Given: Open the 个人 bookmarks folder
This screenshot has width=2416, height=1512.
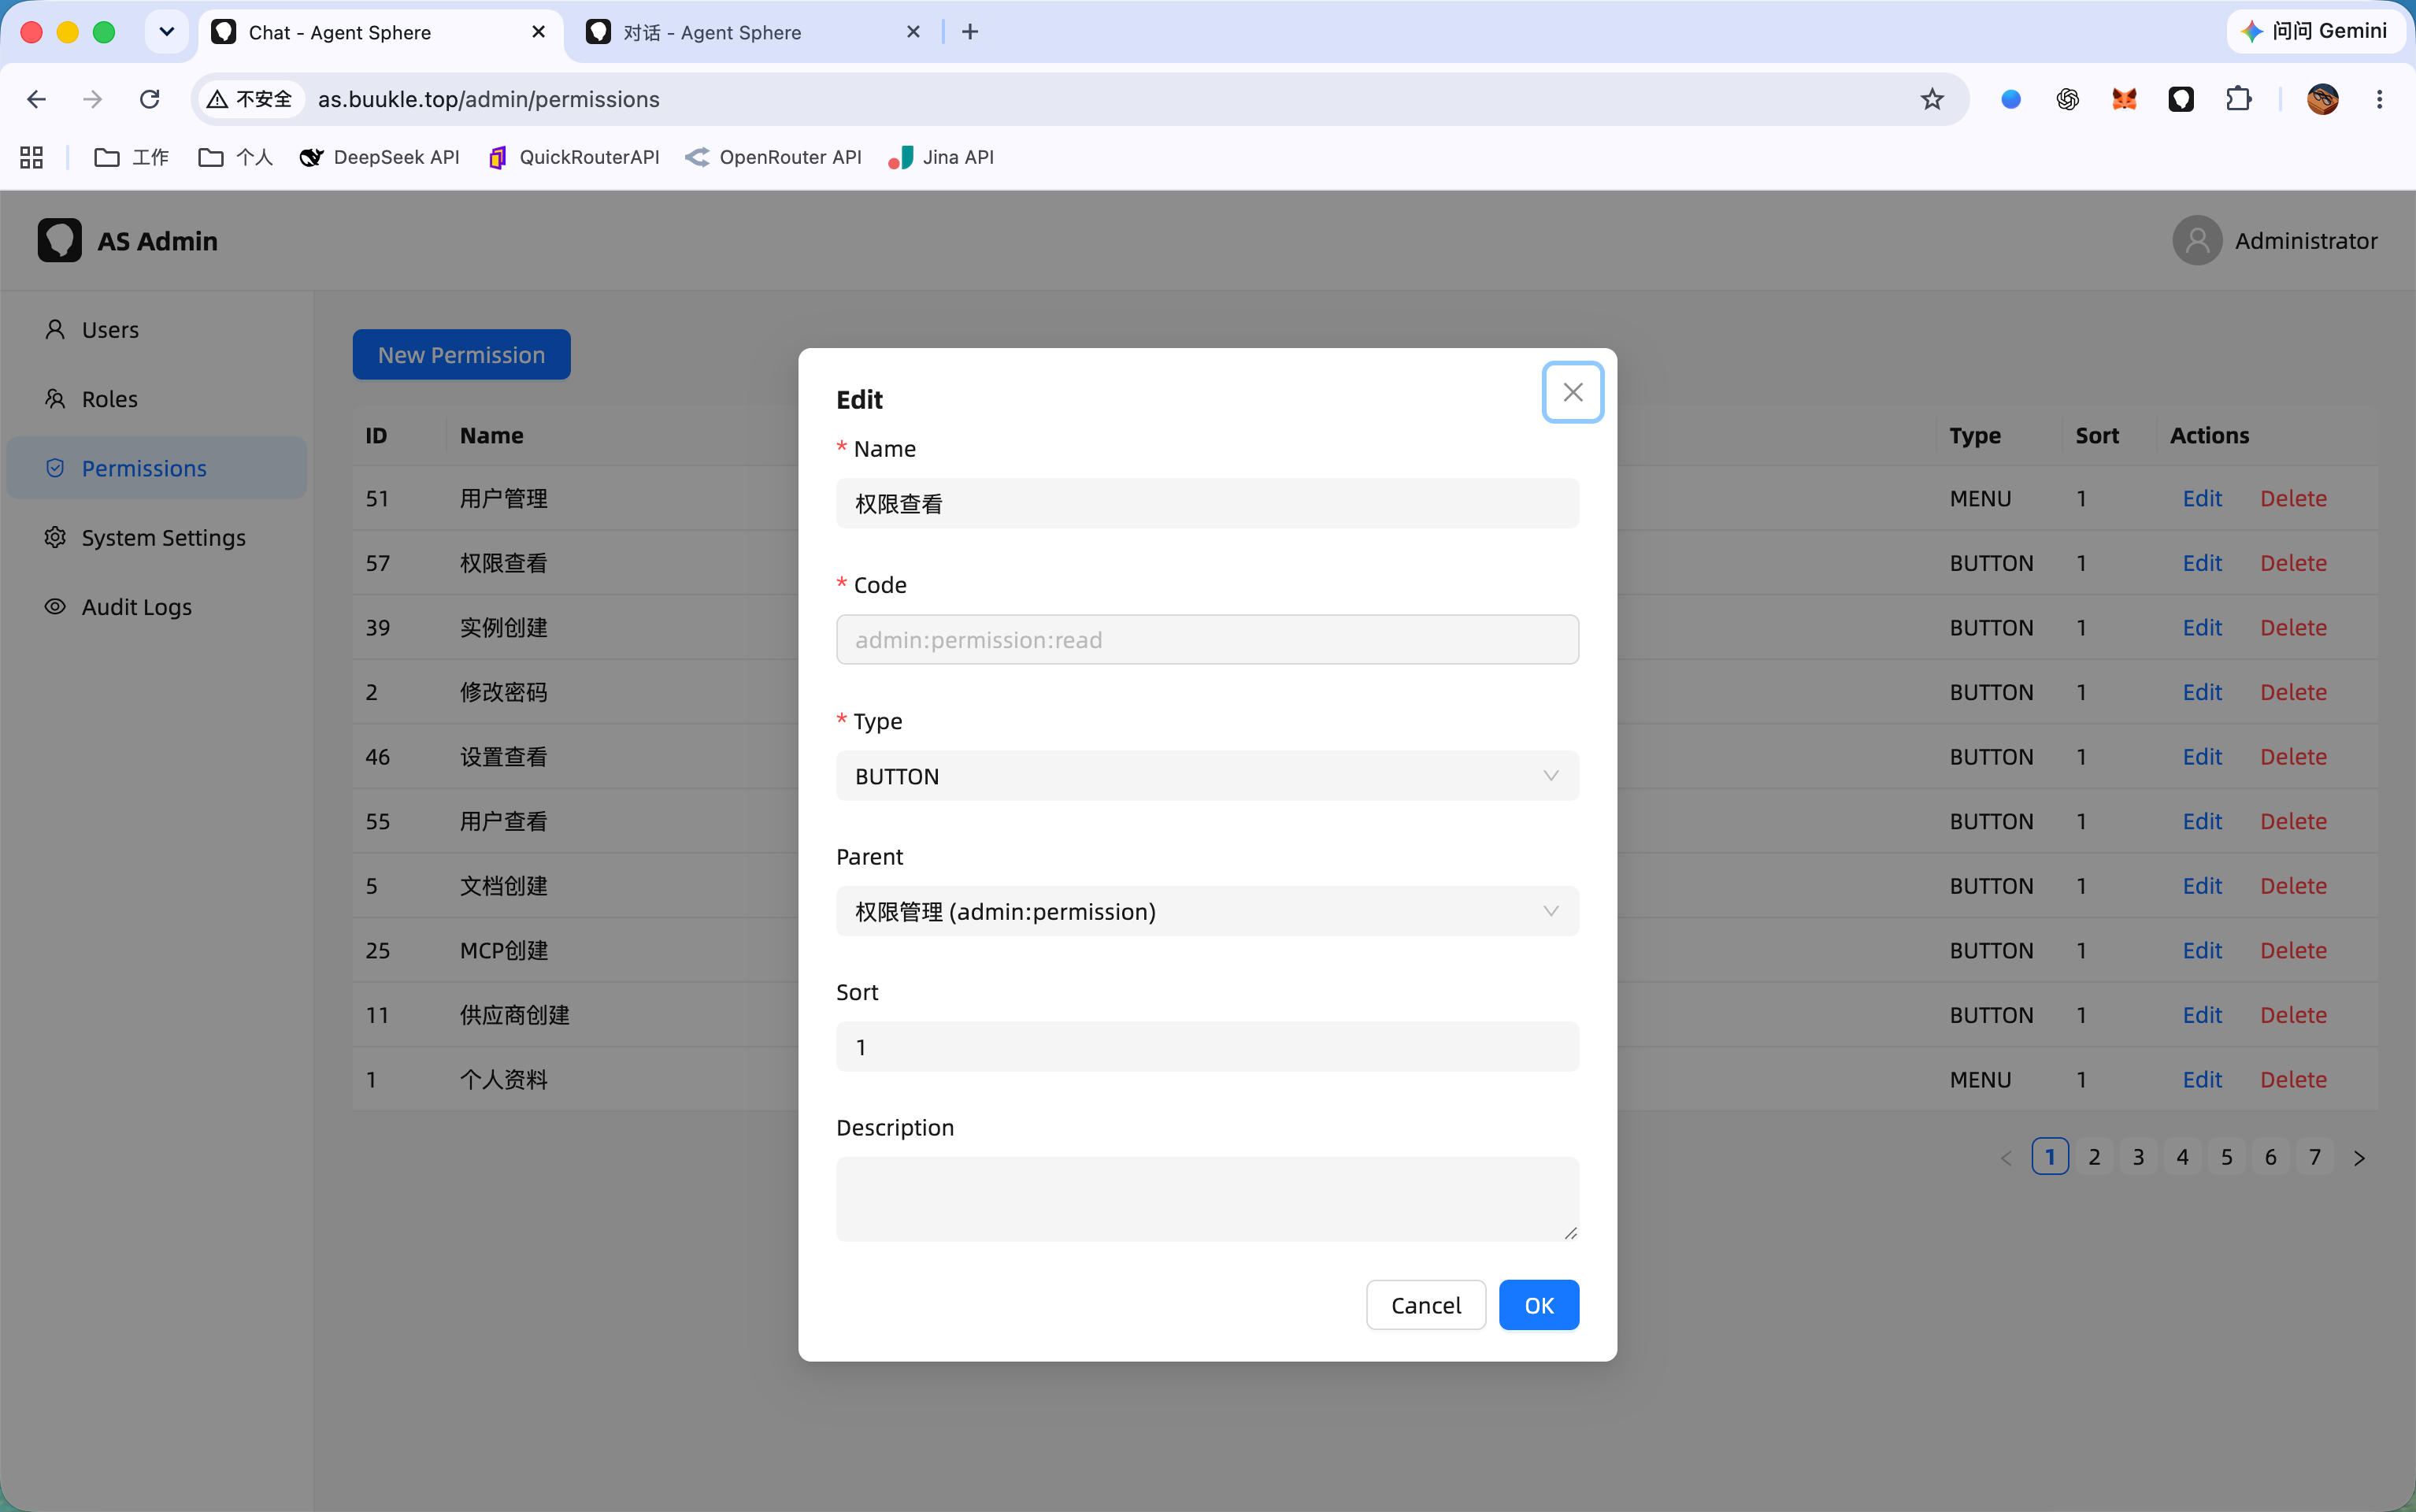Looking at the screenshot, I should pos(235,157).
